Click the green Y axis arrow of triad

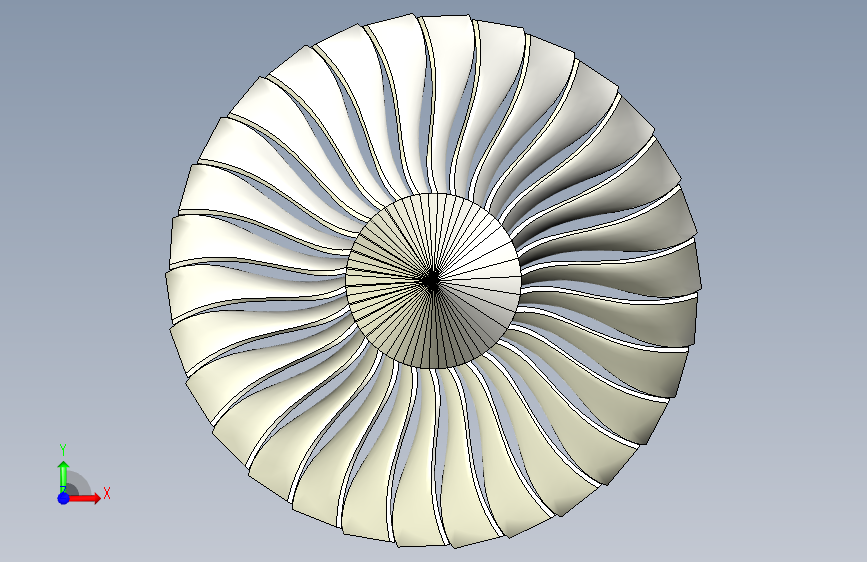point(64,477)
